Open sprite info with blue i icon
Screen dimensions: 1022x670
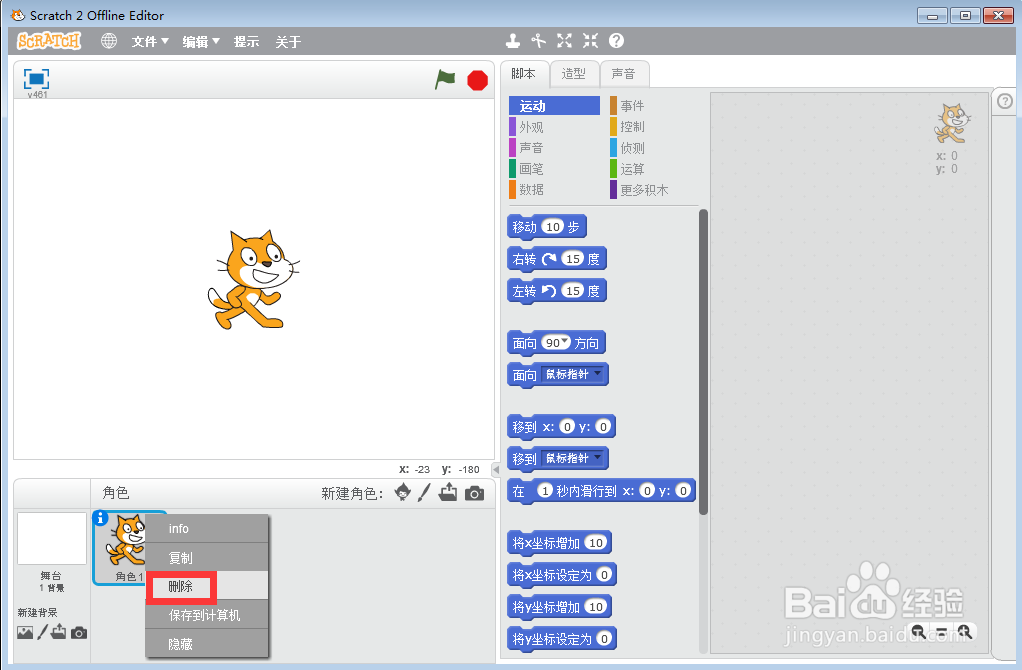[100, 518]
